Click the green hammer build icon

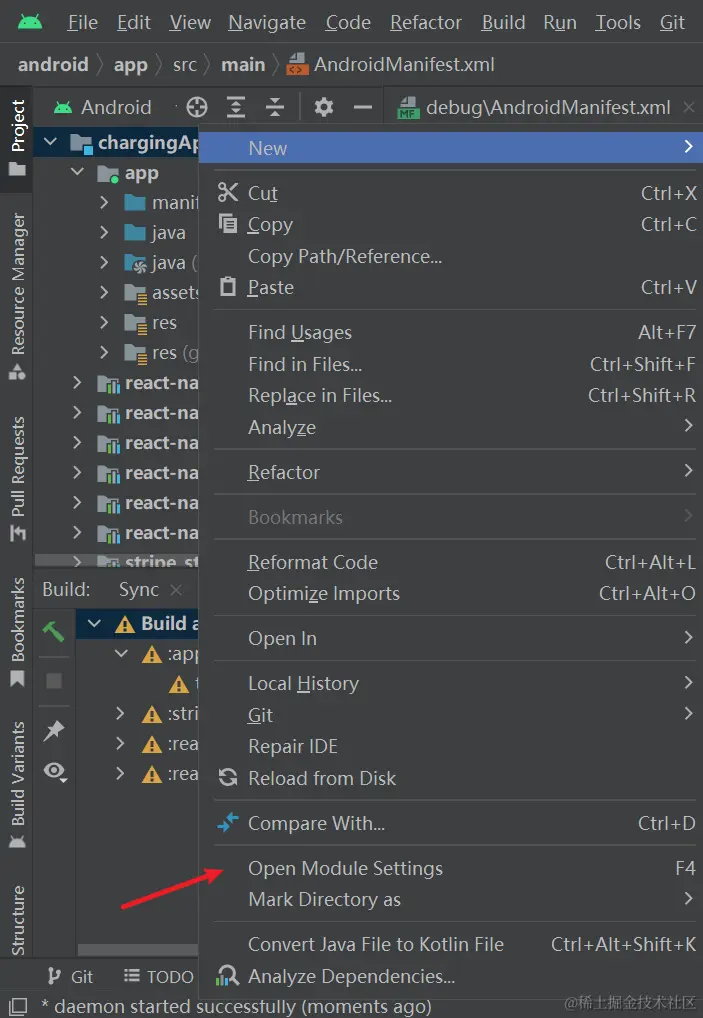point(54,631)
